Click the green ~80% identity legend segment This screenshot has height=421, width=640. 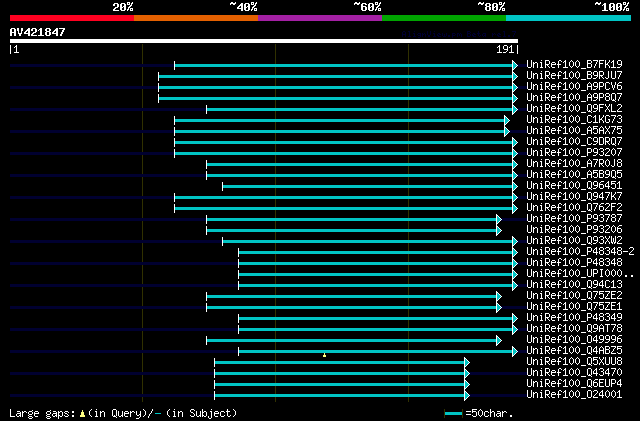pos(444,18)
